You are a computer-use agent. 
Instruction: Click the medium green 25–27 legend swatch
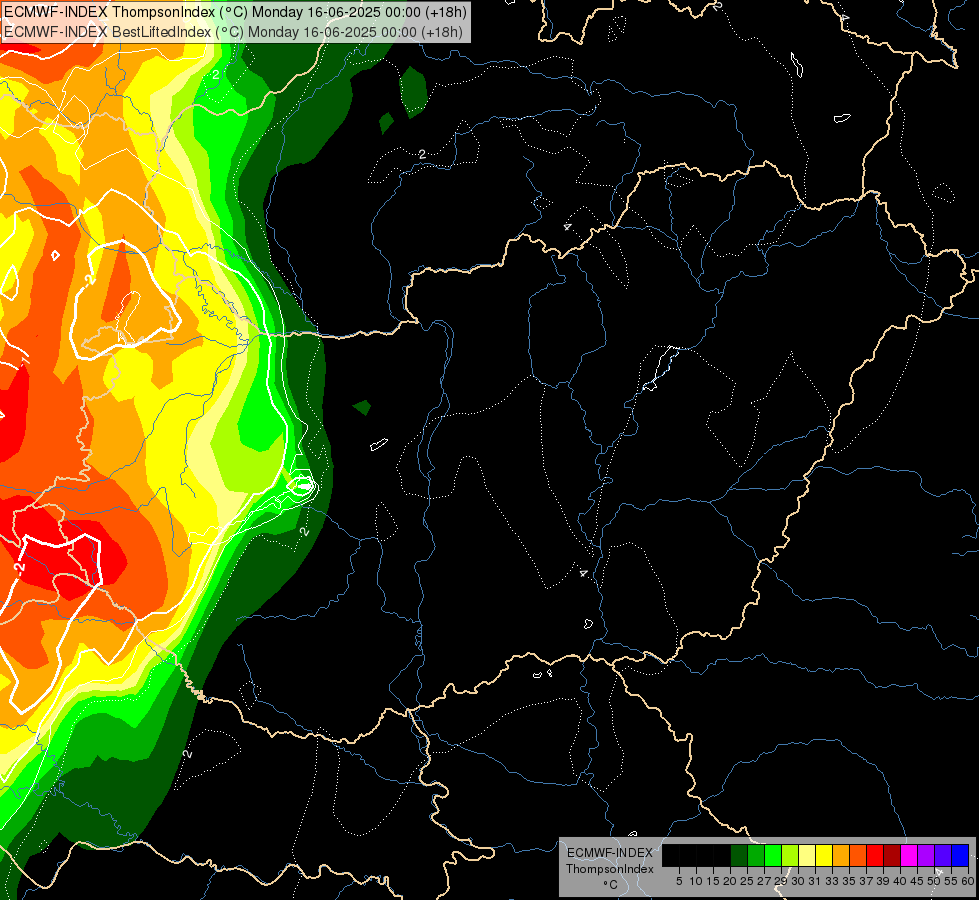[x=756, y=855]
